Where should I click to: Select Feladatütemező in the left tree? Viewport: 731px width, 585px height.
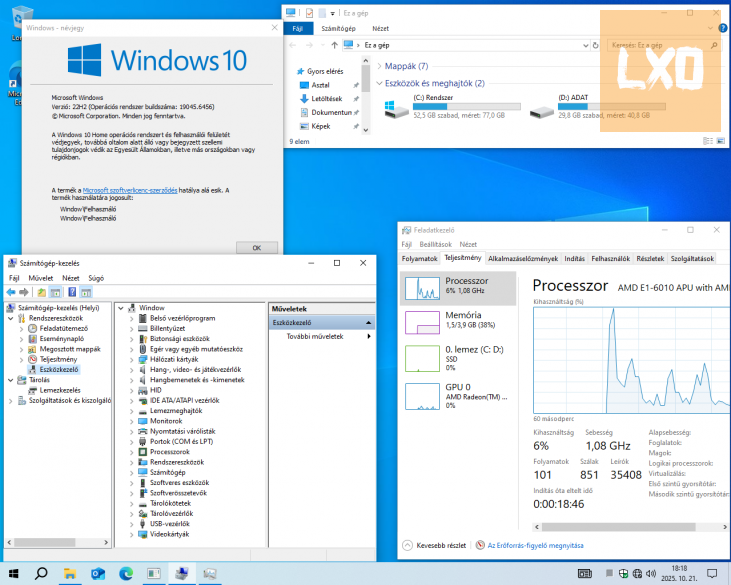pos(63,328)
